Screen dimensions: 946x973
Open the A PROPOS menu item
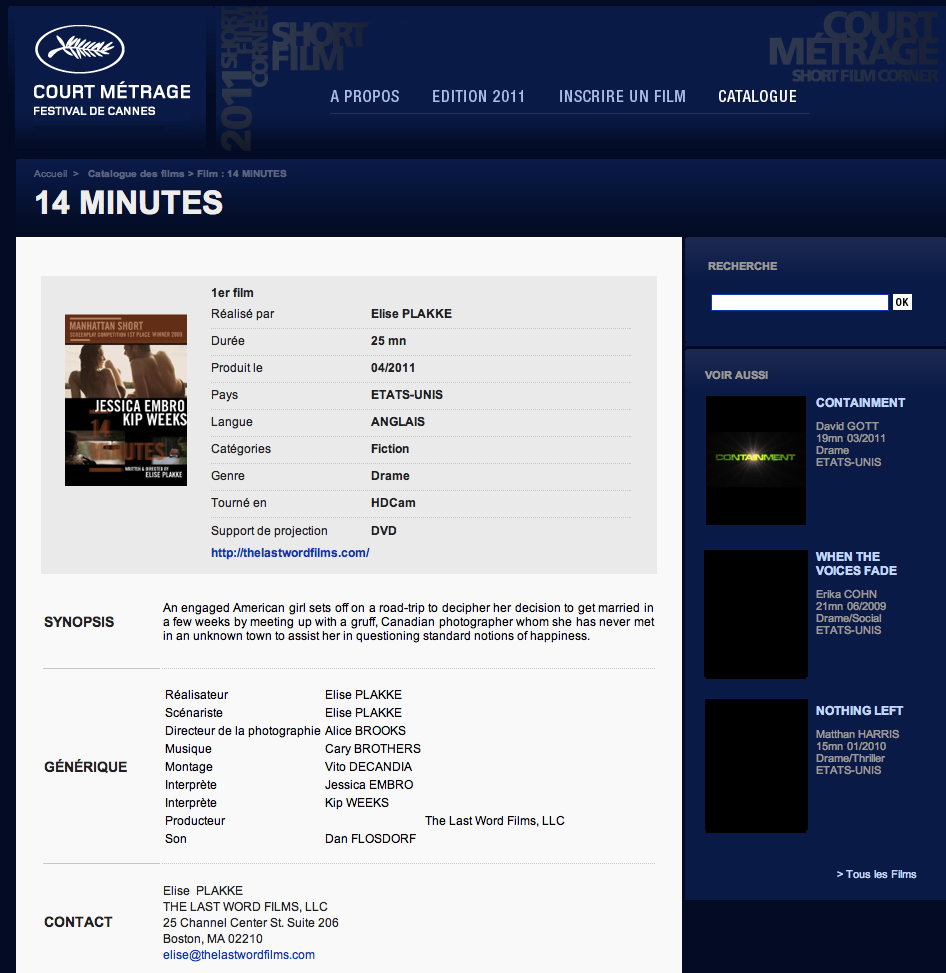coord(365,97)
